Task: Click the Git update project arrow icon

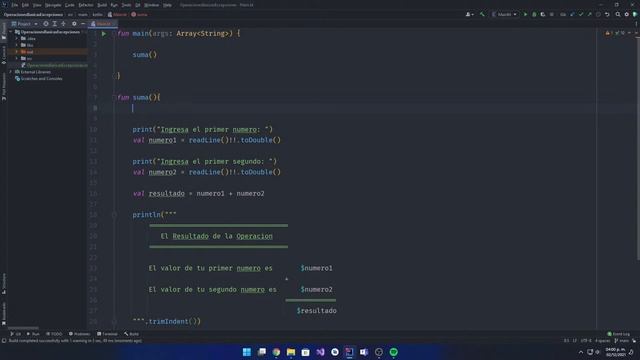Action: pyautogui.click(x=572, y=14)
